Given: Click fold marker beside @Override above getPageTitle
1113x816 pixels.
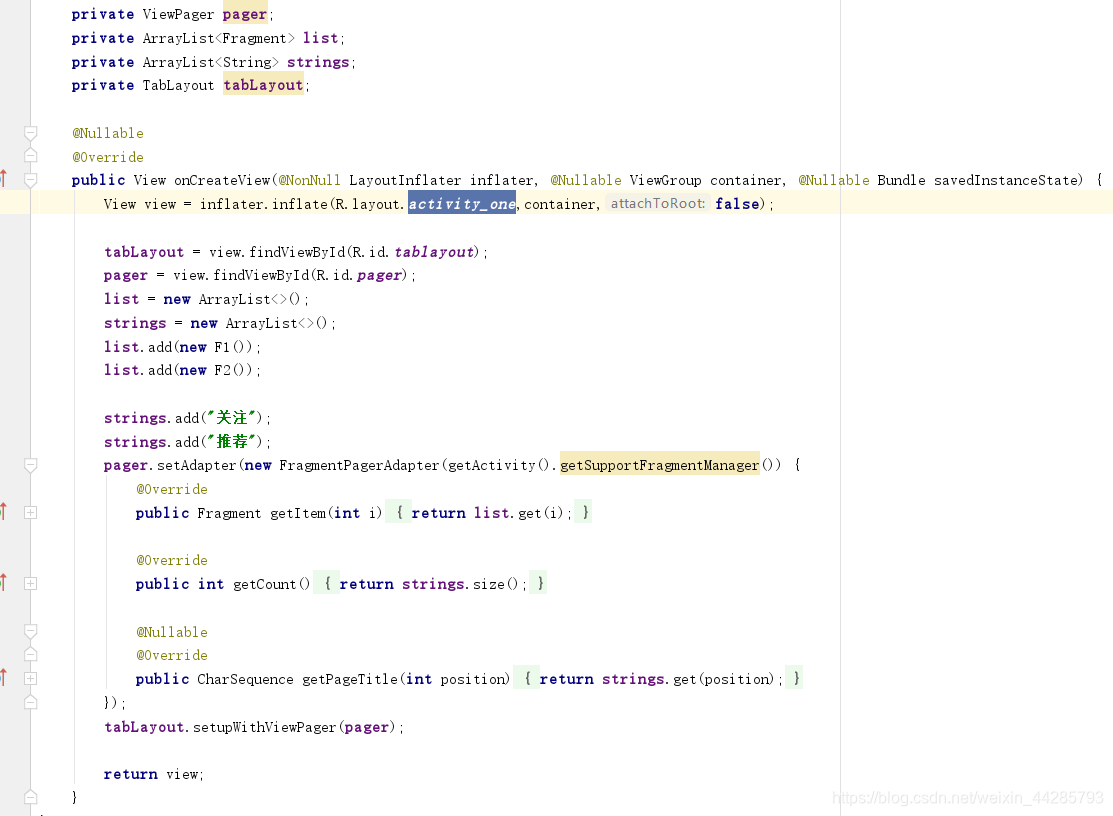Looking at the screenshot, I should coord(31,654).
